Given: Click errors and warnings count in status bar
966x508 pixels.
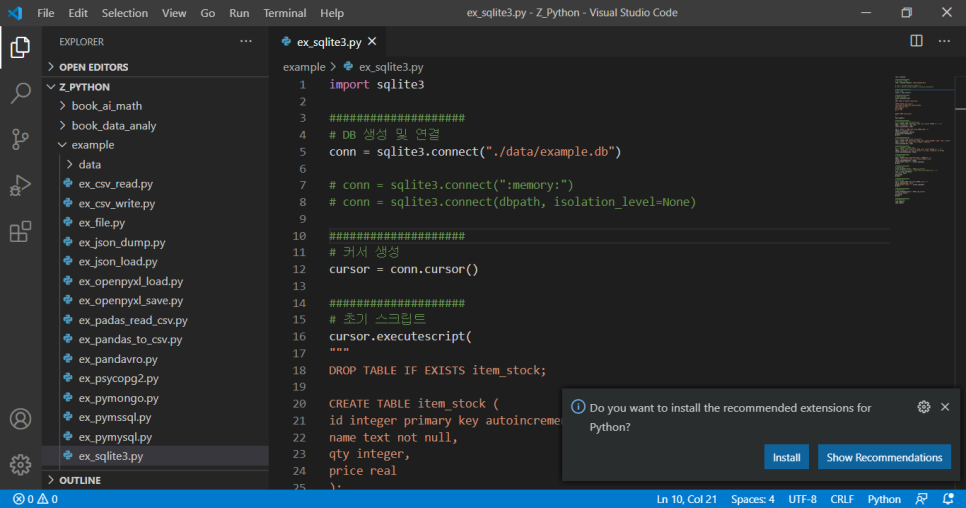Looking at the screenshot, I should click(35, 499).
